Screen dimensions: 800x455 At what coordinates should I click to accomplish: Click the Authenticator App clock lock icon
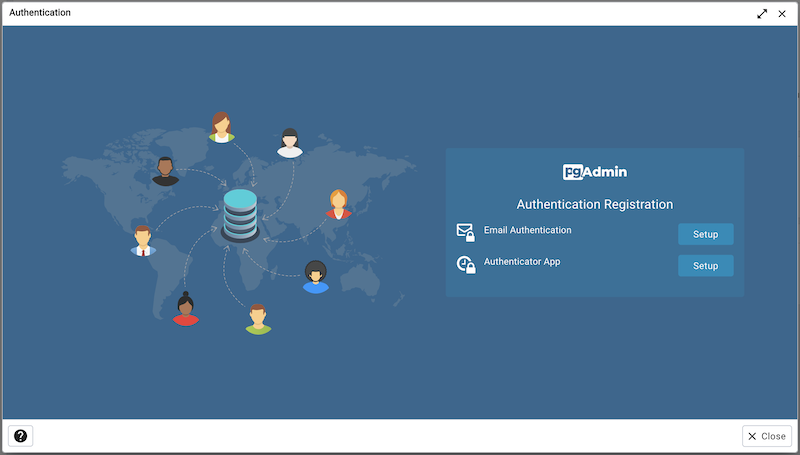click(465, 265)
